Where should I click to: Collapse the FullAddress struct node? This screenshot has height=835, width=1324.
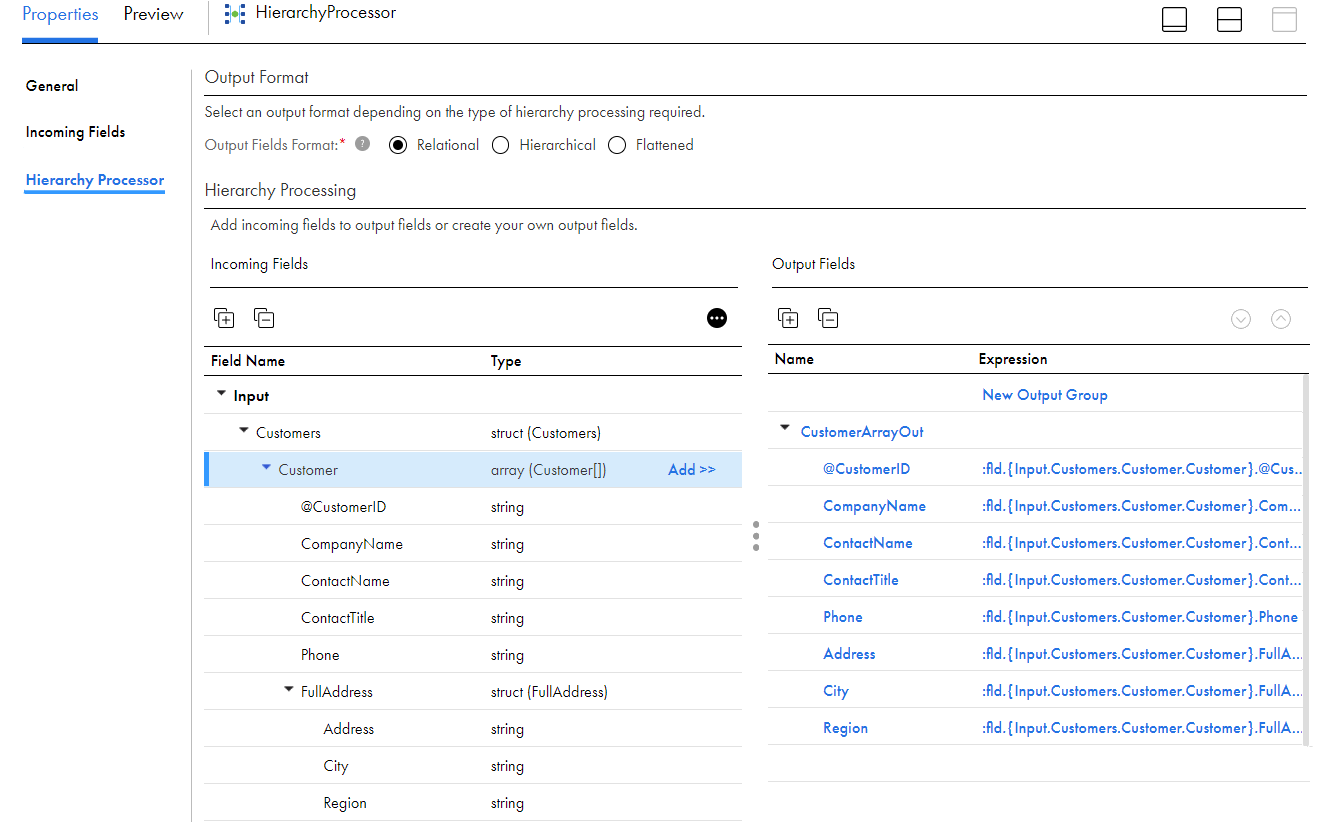point(289,691)
